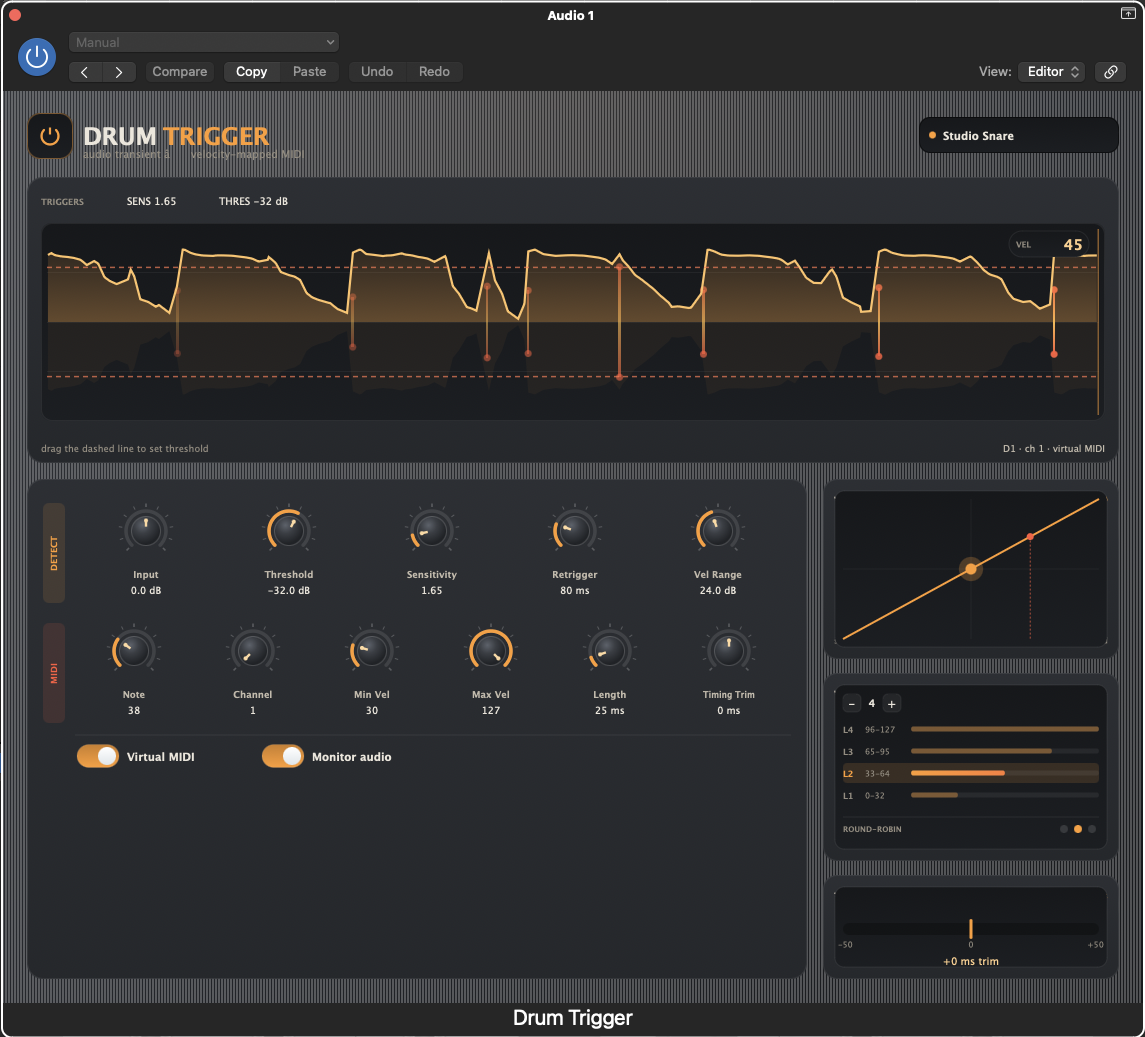Select the L3 65-95 velocity layer

tap(970, 751)
